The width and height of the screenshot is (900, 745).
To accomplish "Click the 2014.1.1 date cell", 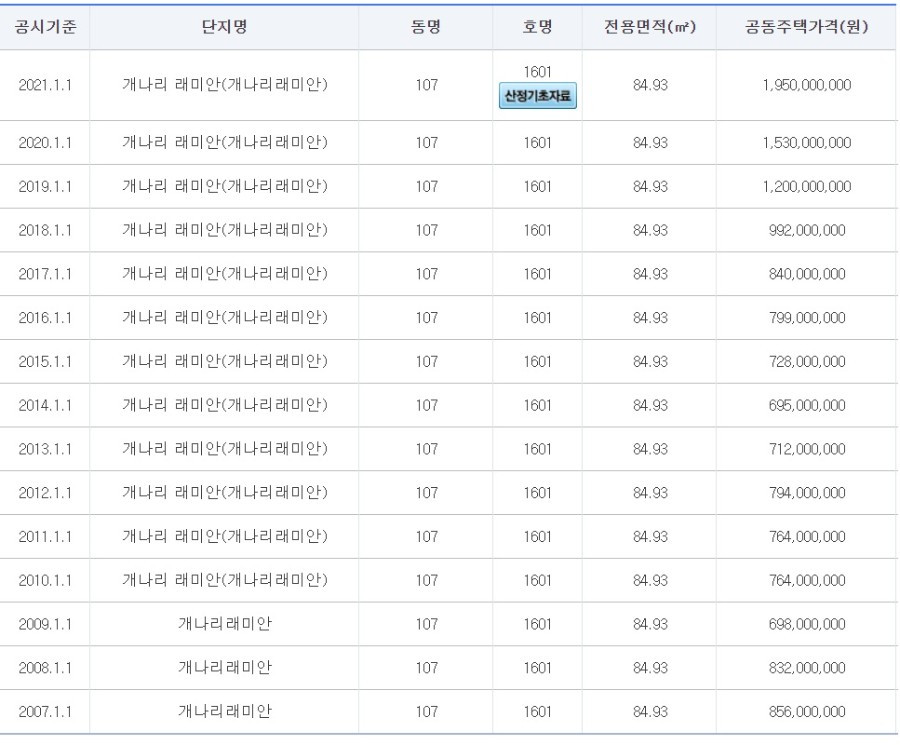I will [45, 406].
